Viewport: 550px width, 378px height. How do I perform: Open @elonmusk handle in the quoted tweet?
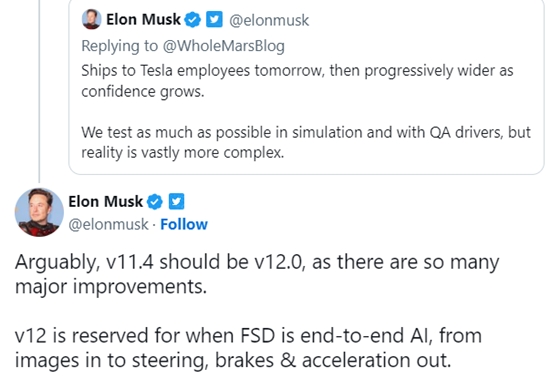(x=269, y=20)
